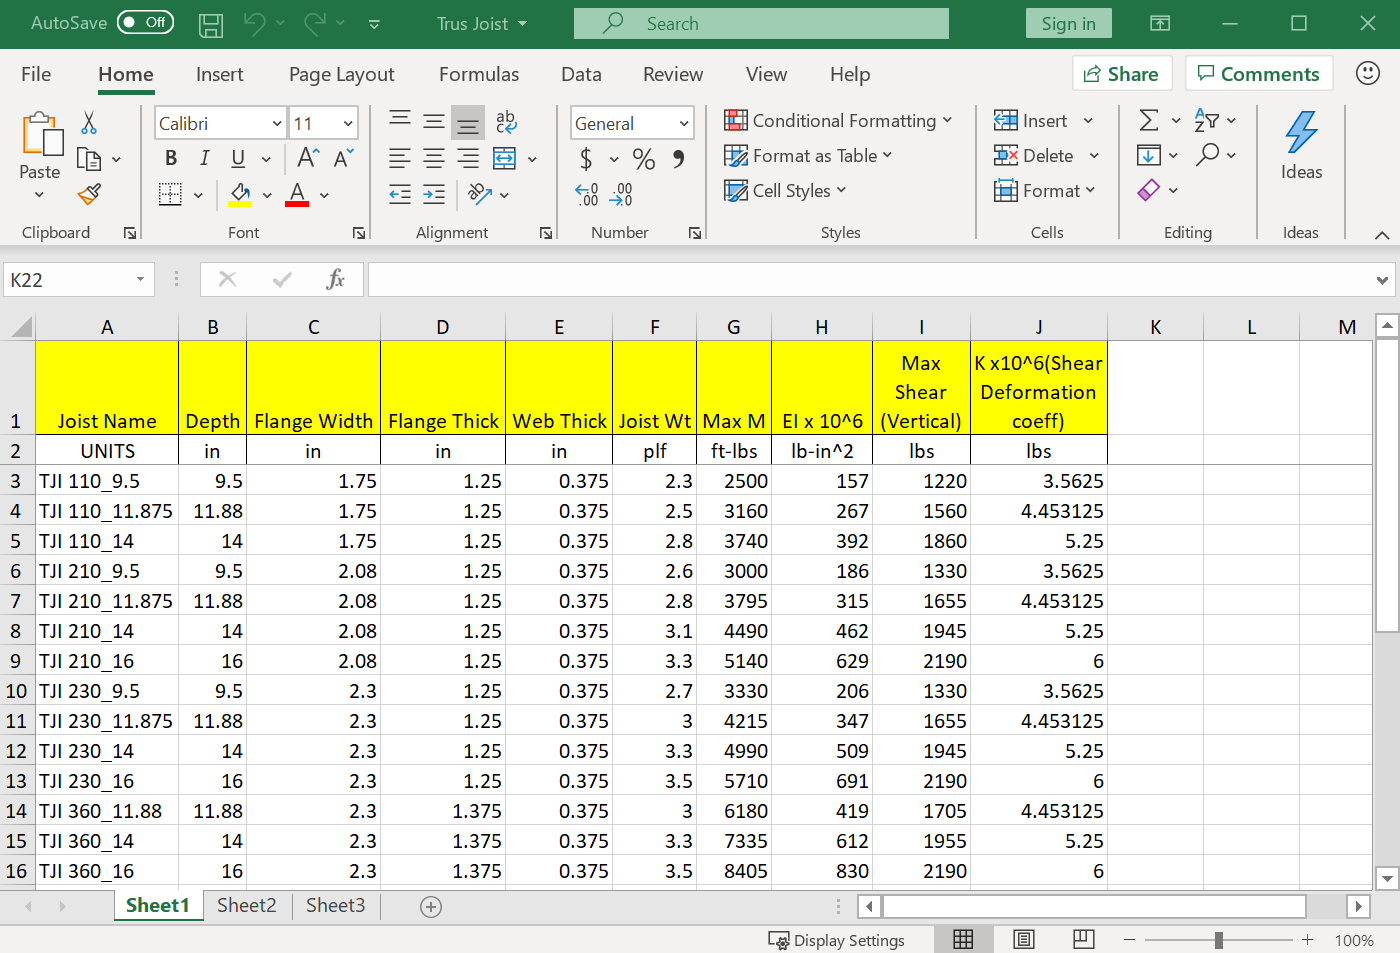This screenshot has height=953, width=1400.
Task: Open the font name Calibri dropdown
Action: [277, 124]
